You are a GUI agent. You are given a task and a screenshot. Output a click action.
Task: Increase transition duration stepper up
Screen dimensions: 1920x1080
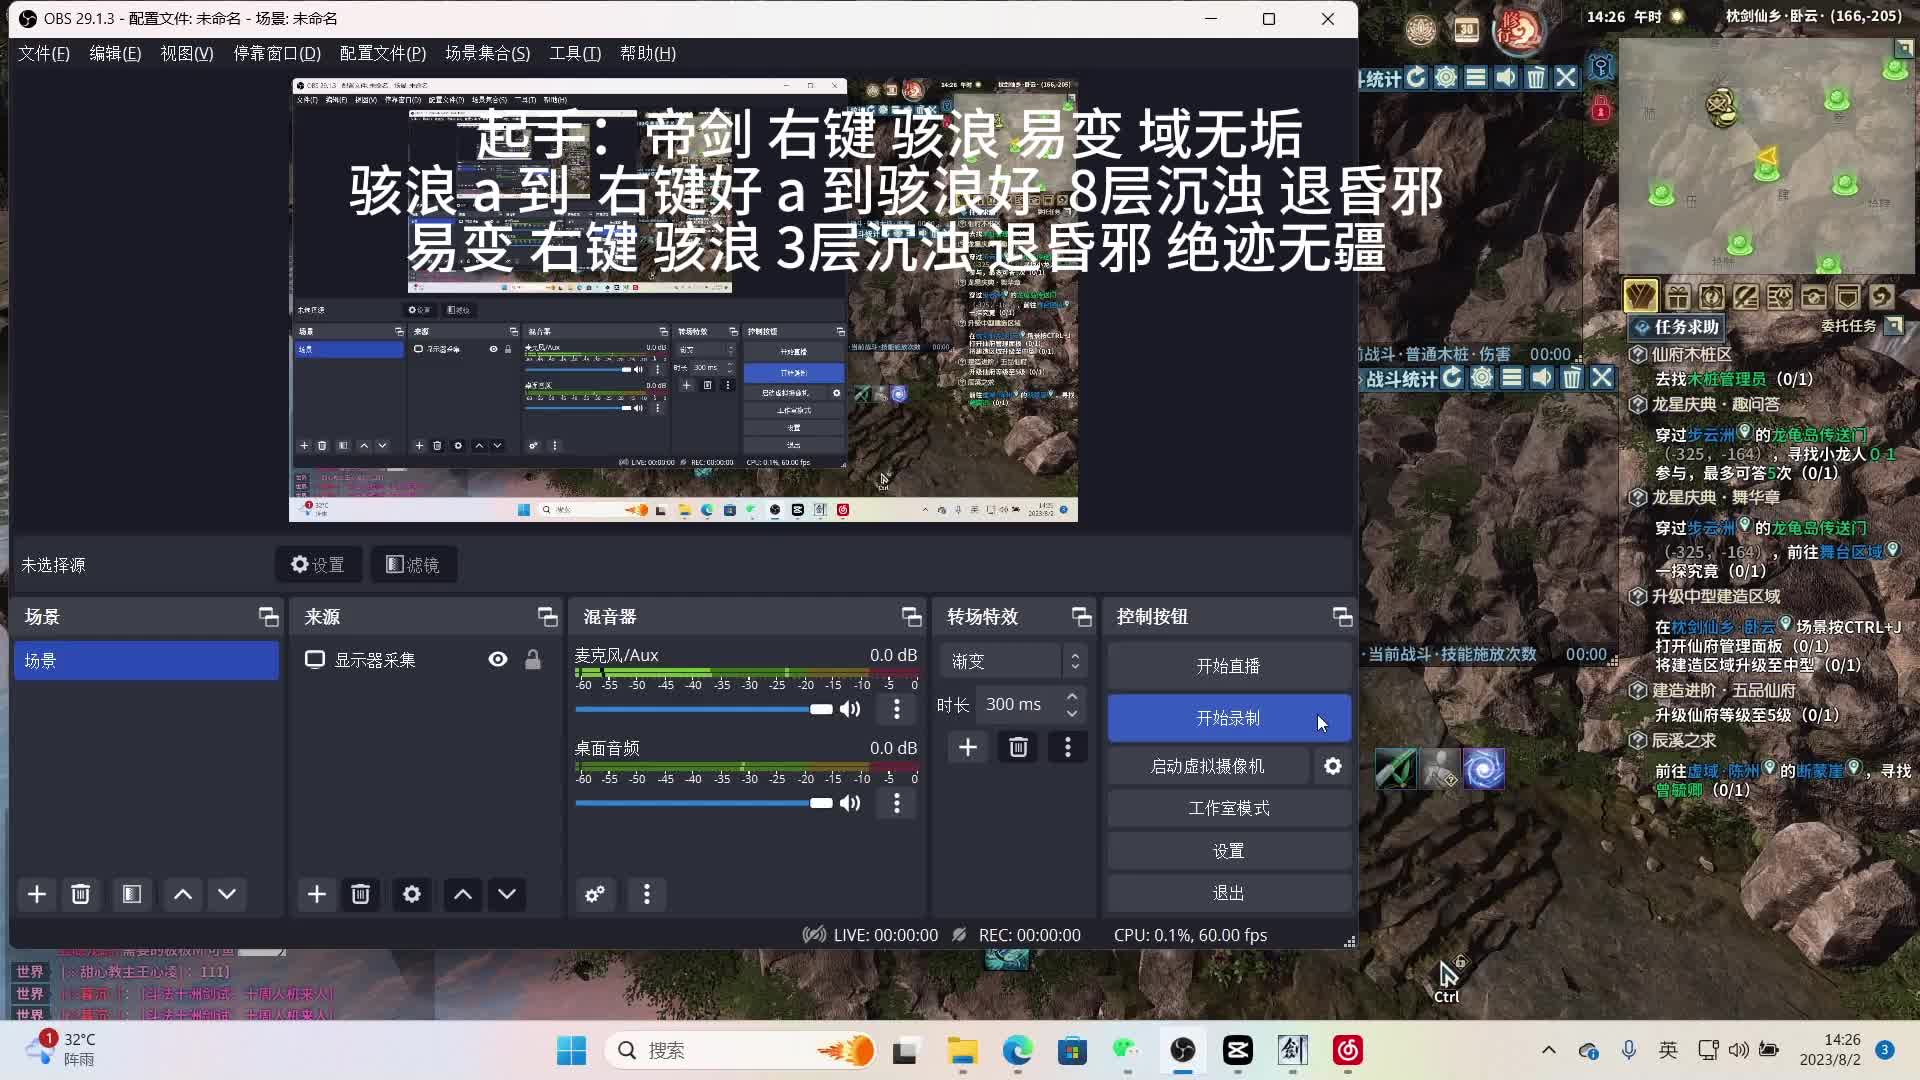(x=1072, y=696)
